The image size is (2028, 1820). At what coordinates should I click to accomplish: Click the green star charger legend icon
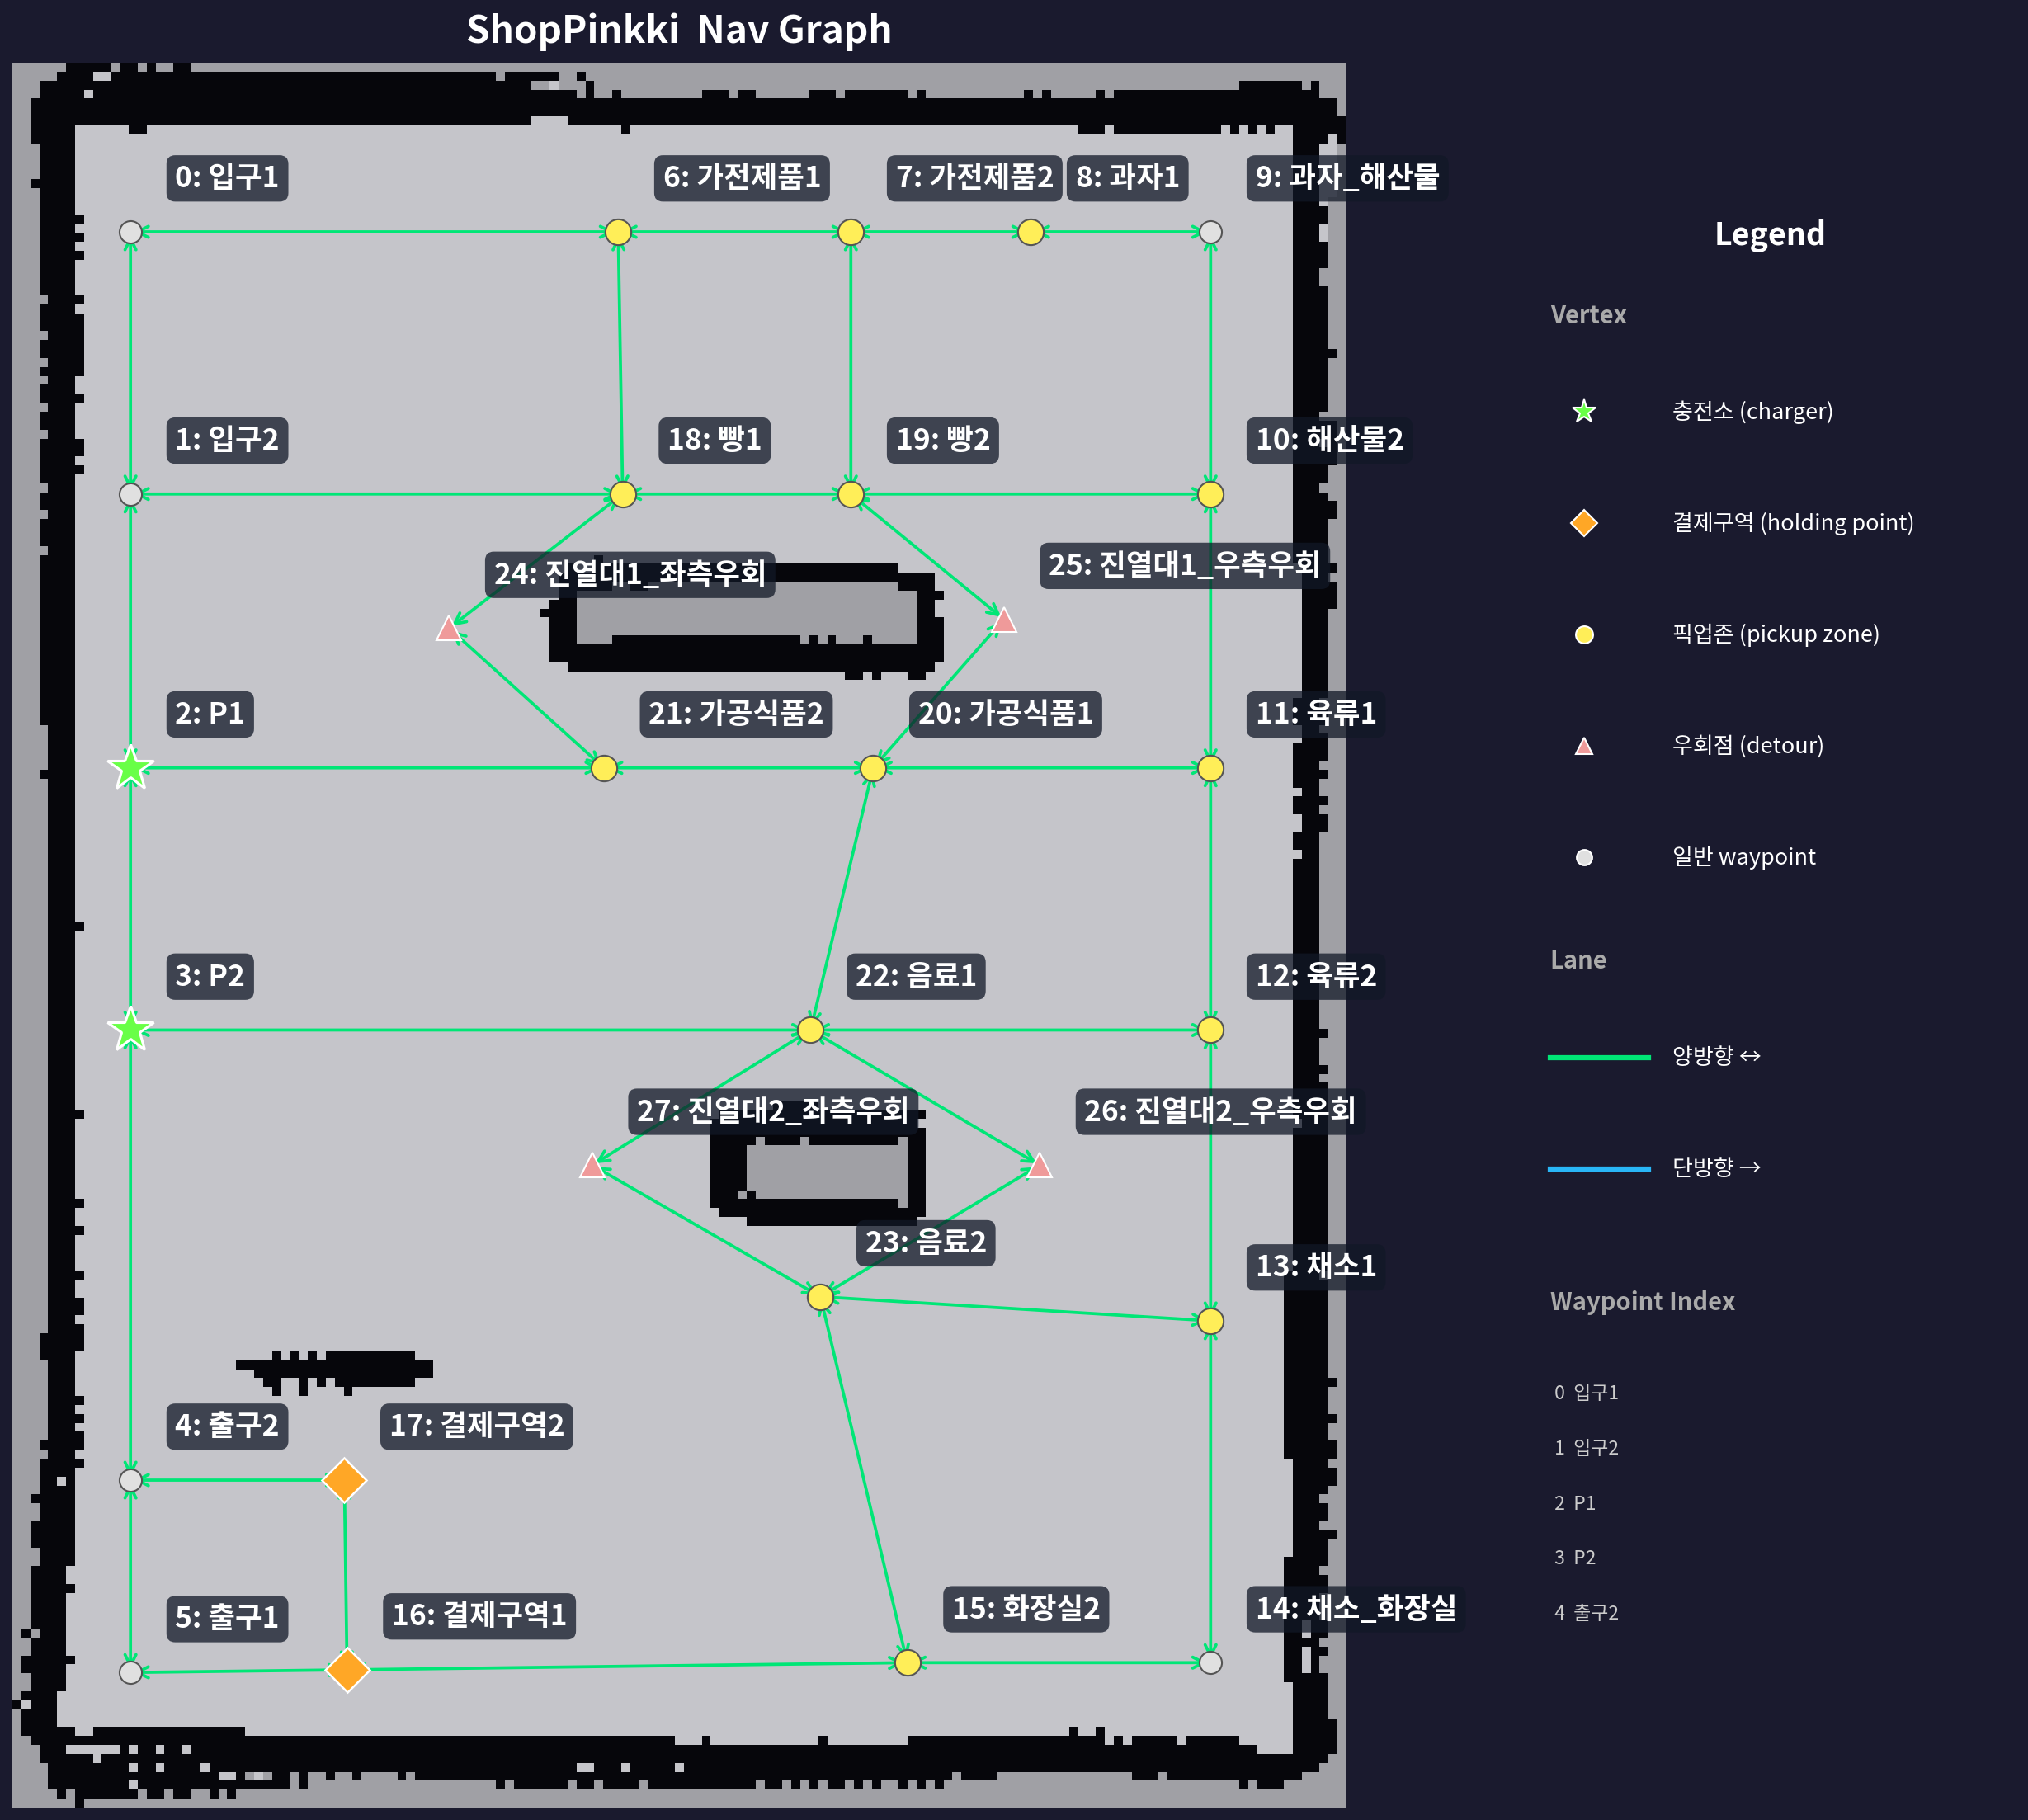pos(1584,411)
